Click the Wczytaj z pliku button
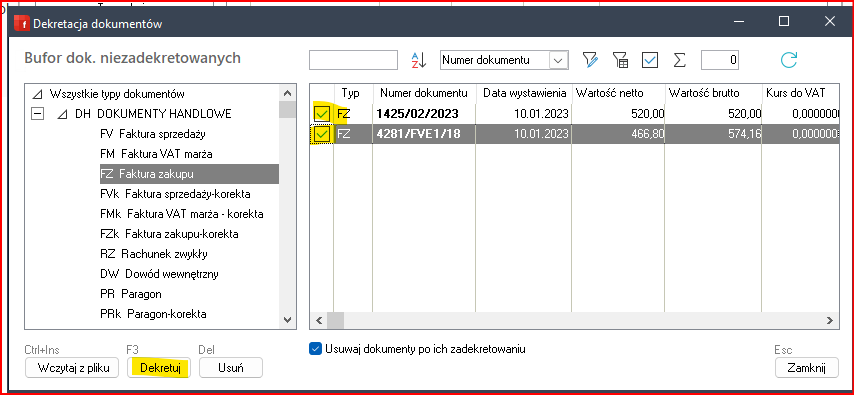Screen dimensions: 854x395 pyautogui.click(x=71, y=367)
